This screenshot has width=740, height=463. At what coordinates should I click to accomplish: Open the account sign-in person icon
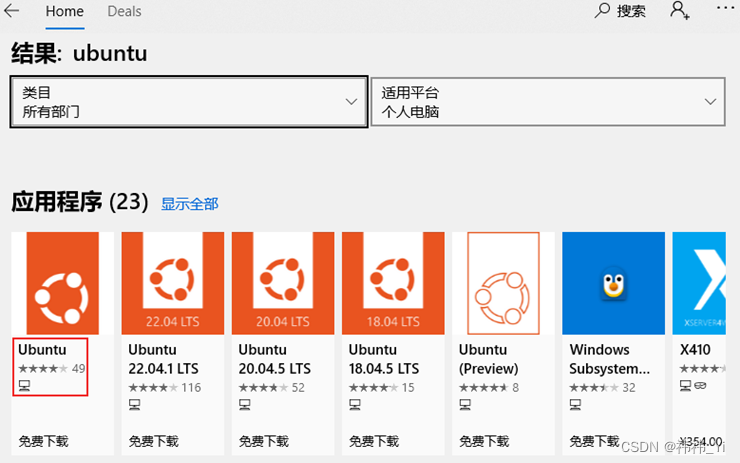pos(680,10)
